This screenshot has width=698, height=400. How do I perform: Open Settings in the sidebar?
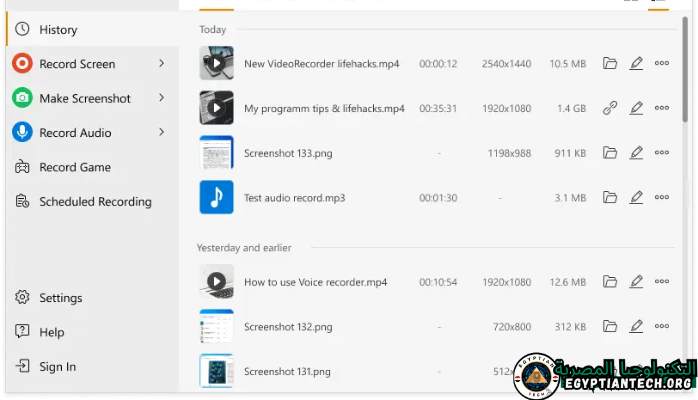point(60,298)
